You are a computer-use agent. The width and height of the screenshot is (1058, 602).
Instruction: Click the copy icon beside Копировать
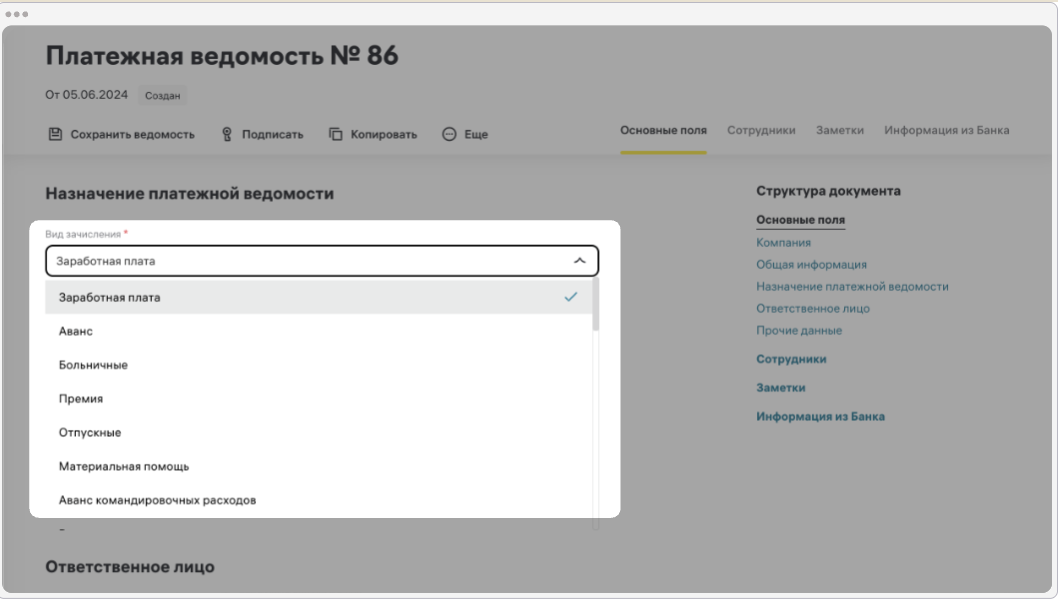pos(336,134)
